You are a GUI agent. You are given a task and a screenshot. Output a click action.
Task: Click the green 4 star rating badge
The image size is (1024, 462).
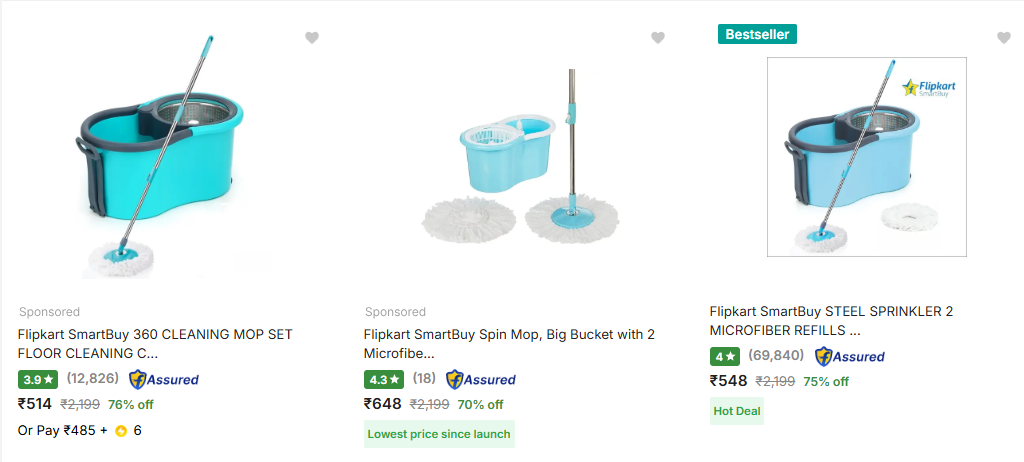[725, 356]
